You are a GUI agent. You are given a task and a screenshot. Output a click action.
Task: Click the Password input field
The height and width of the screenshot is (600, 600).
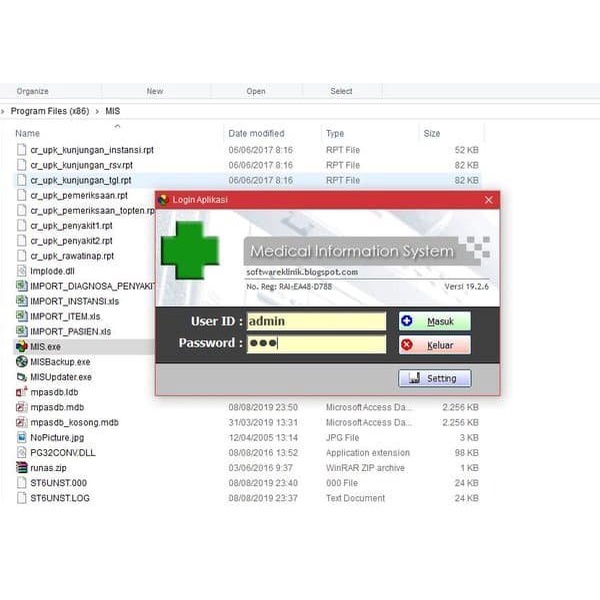click(x=316, y=343)
